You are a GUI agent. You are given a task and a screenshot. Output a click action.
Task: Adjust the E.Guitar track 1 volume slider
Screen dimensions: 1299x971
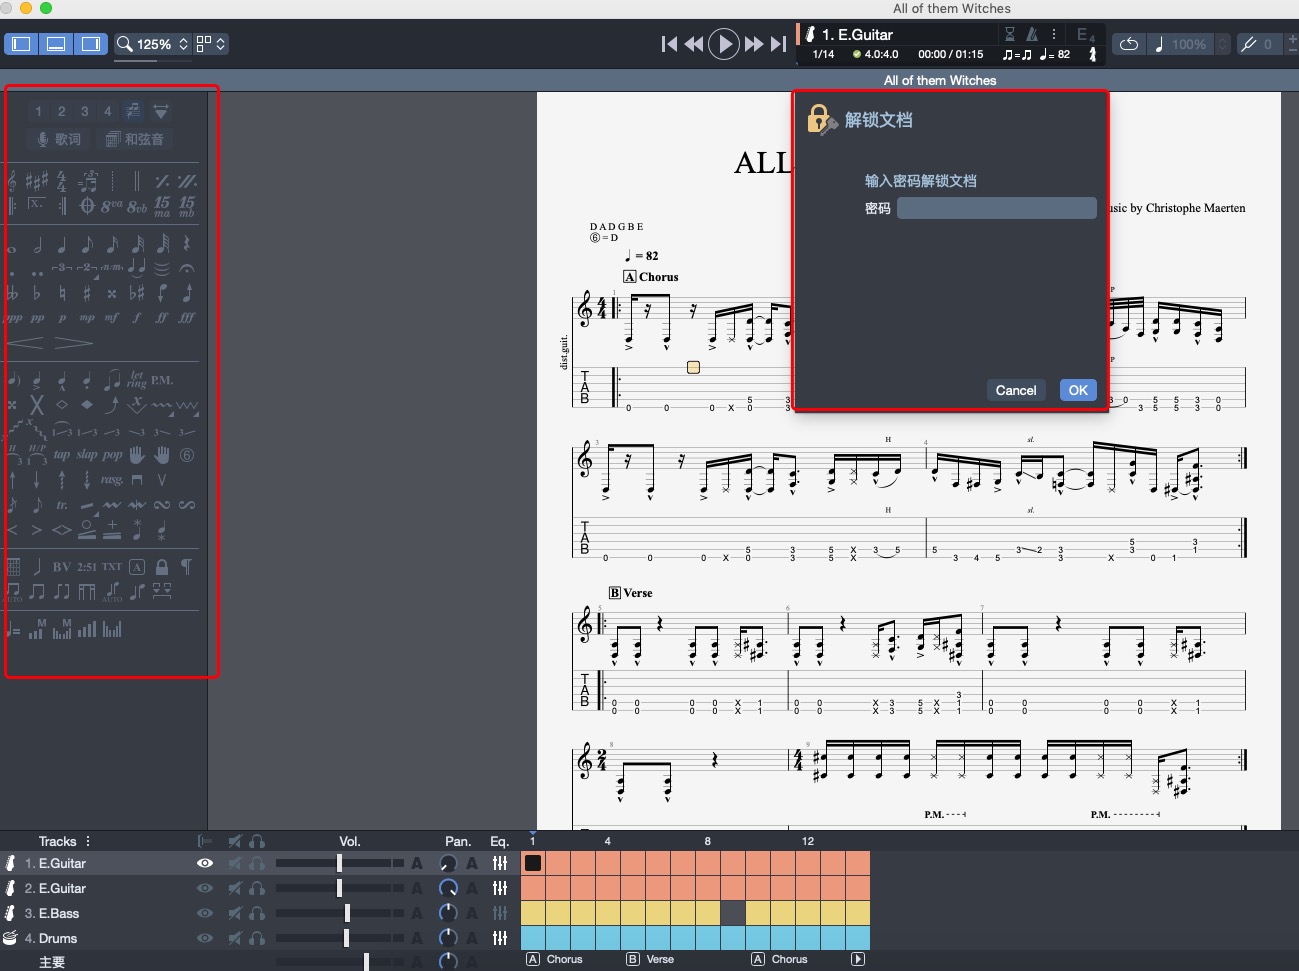coord(339,863)
